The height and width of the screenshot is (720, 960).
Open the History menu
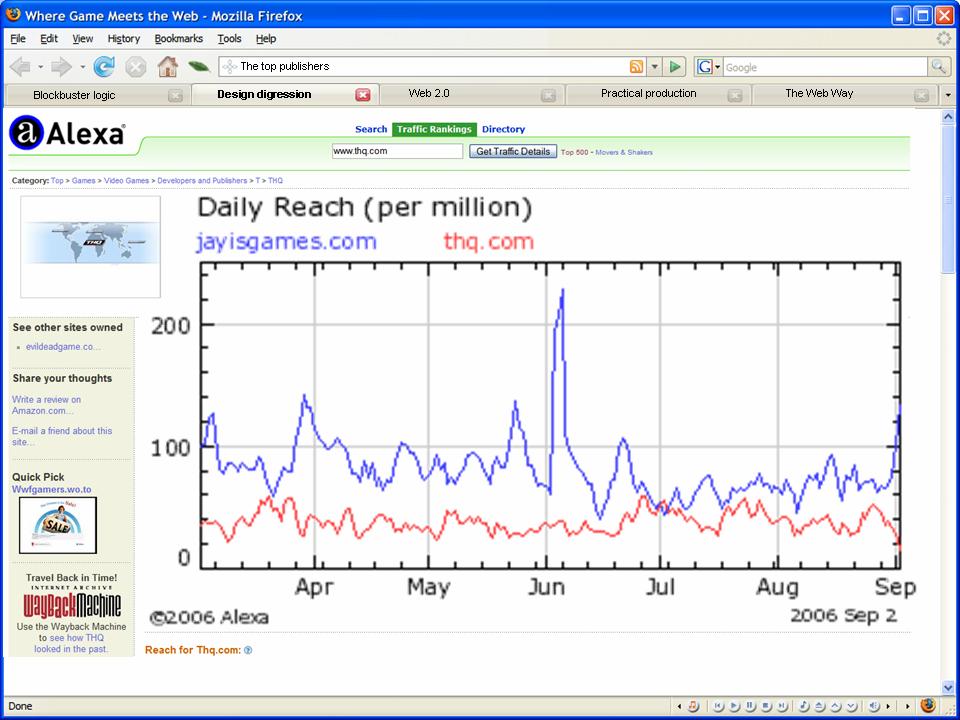tap(124, 39)
